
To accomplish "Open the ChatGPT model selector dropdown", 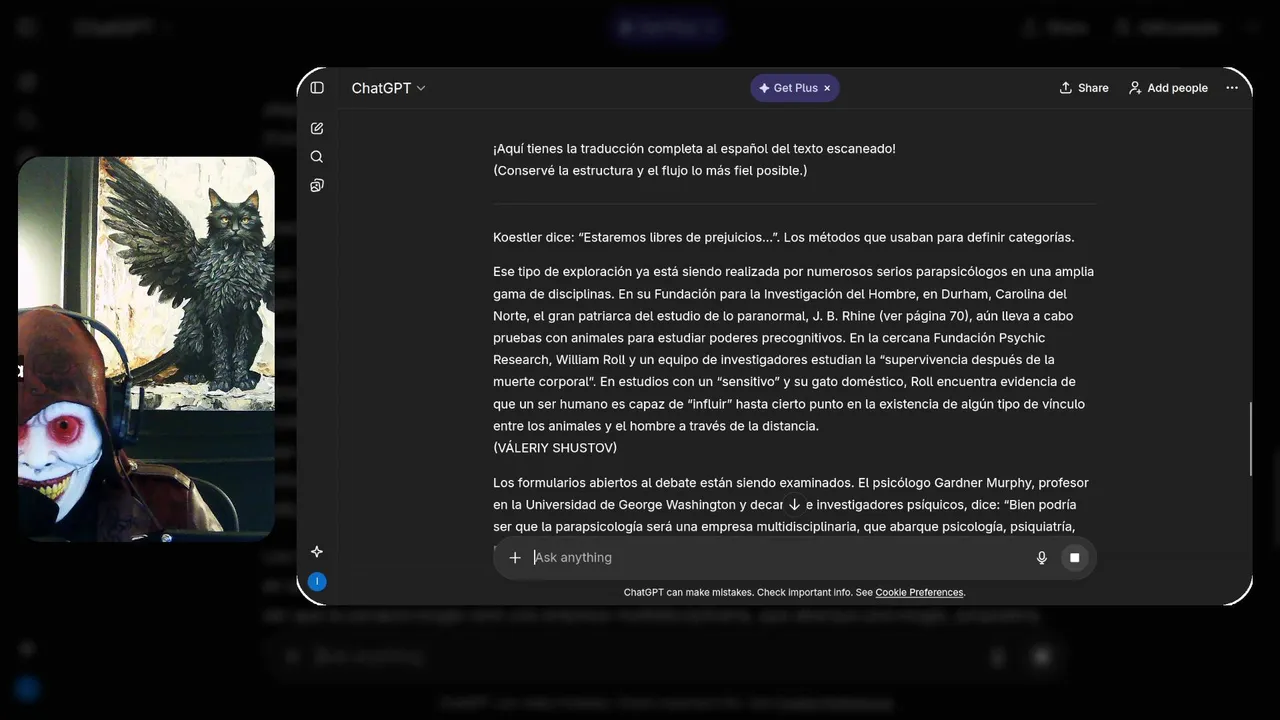I will [x=388, y=88].
